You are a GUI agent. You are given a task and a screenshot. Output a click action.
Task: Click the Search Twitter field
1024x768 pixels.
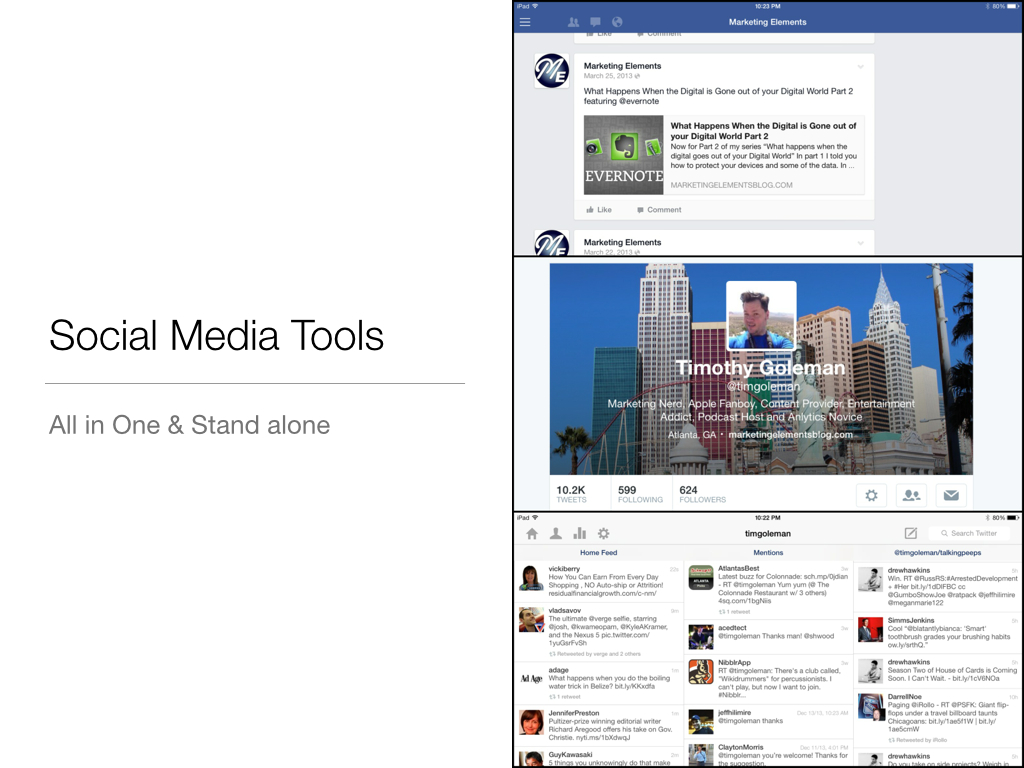(x=973, y=534)
